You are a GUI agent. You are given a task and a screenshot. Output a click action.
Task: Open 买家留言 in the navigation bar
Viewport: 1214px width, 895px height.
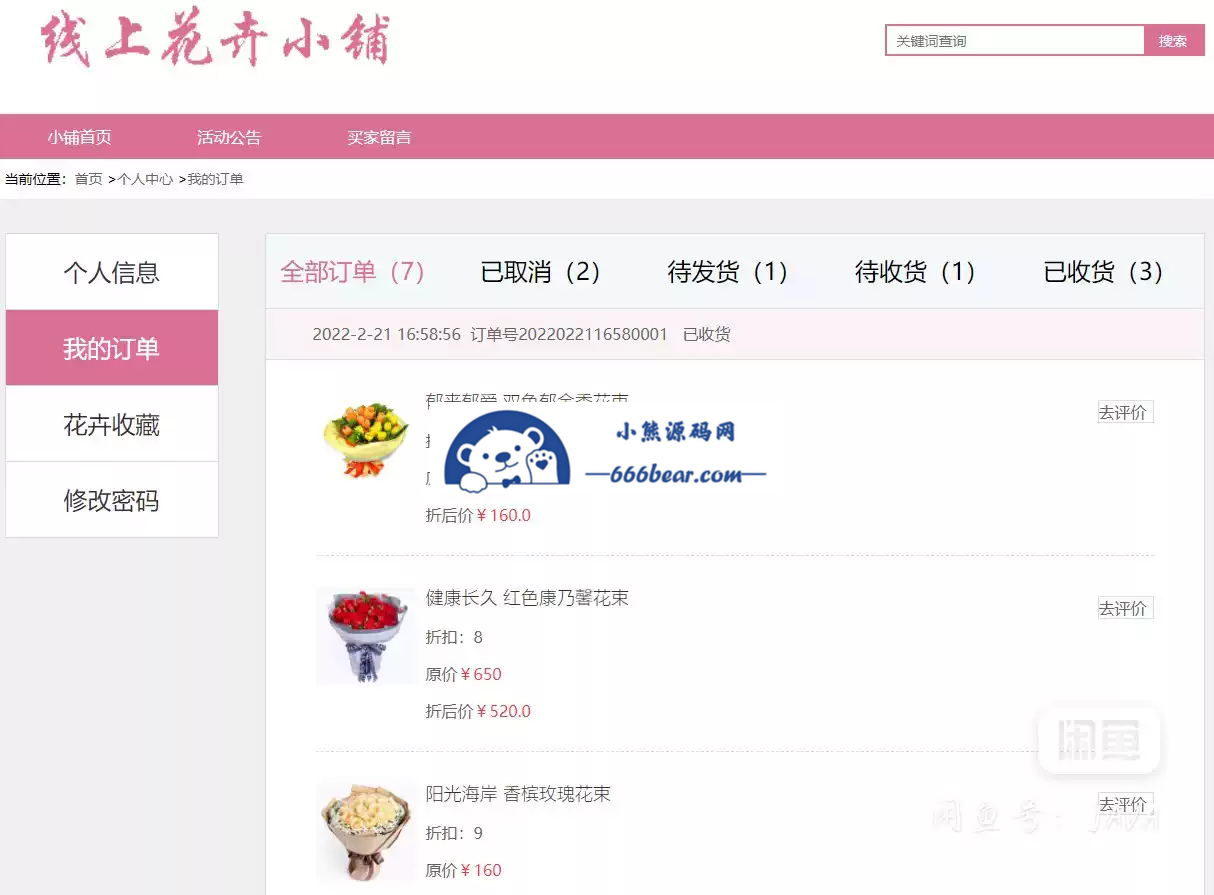pos(379,137)
